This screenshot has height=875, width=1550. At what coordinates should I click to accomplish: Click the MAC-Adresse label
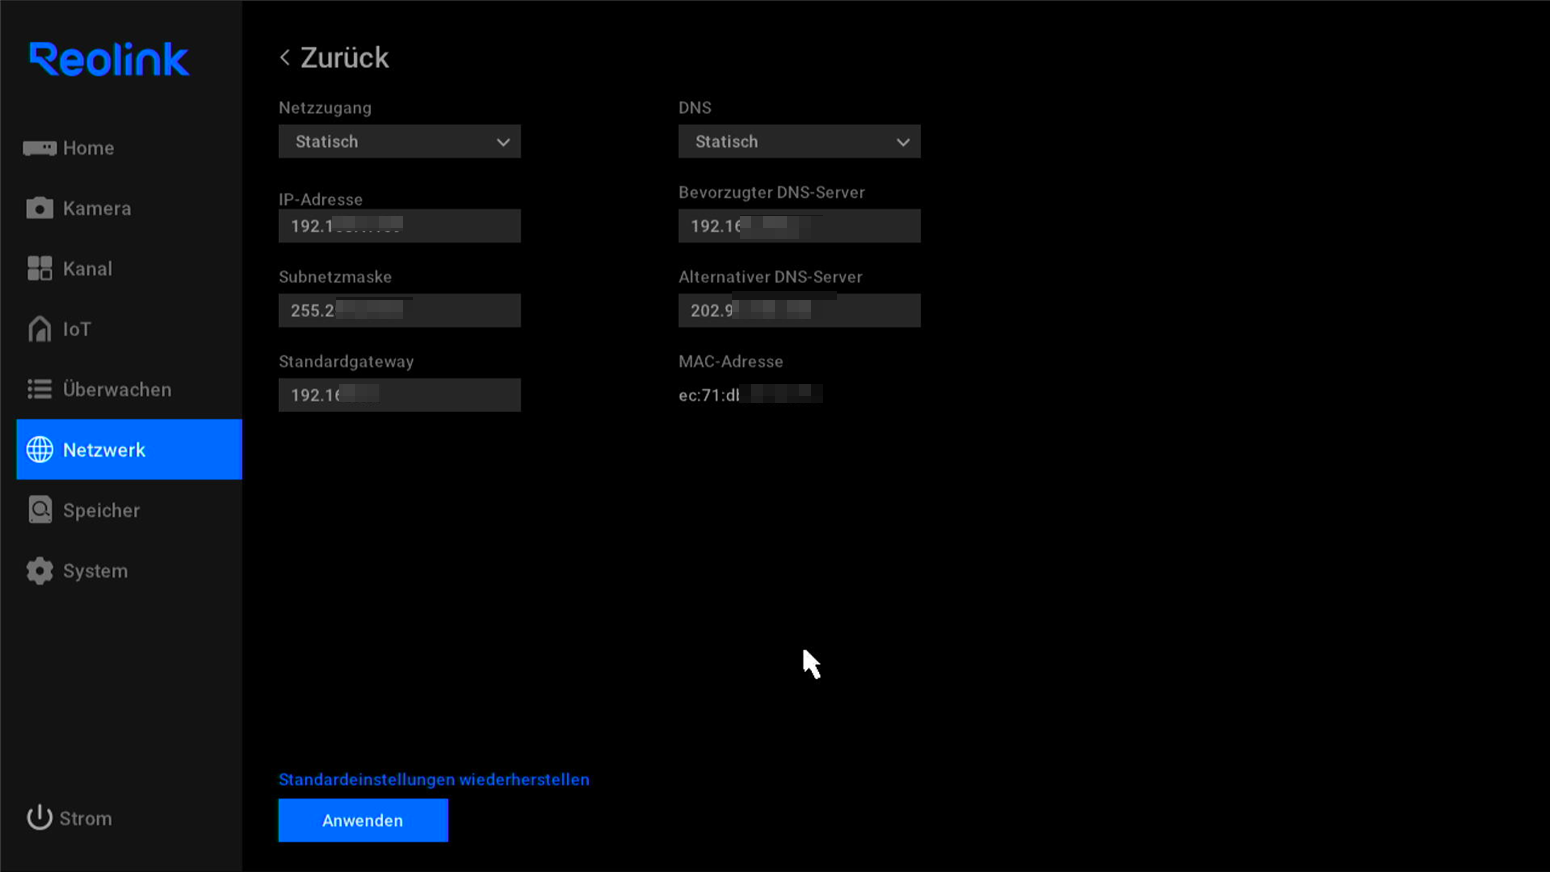click(x=731, y=362)
